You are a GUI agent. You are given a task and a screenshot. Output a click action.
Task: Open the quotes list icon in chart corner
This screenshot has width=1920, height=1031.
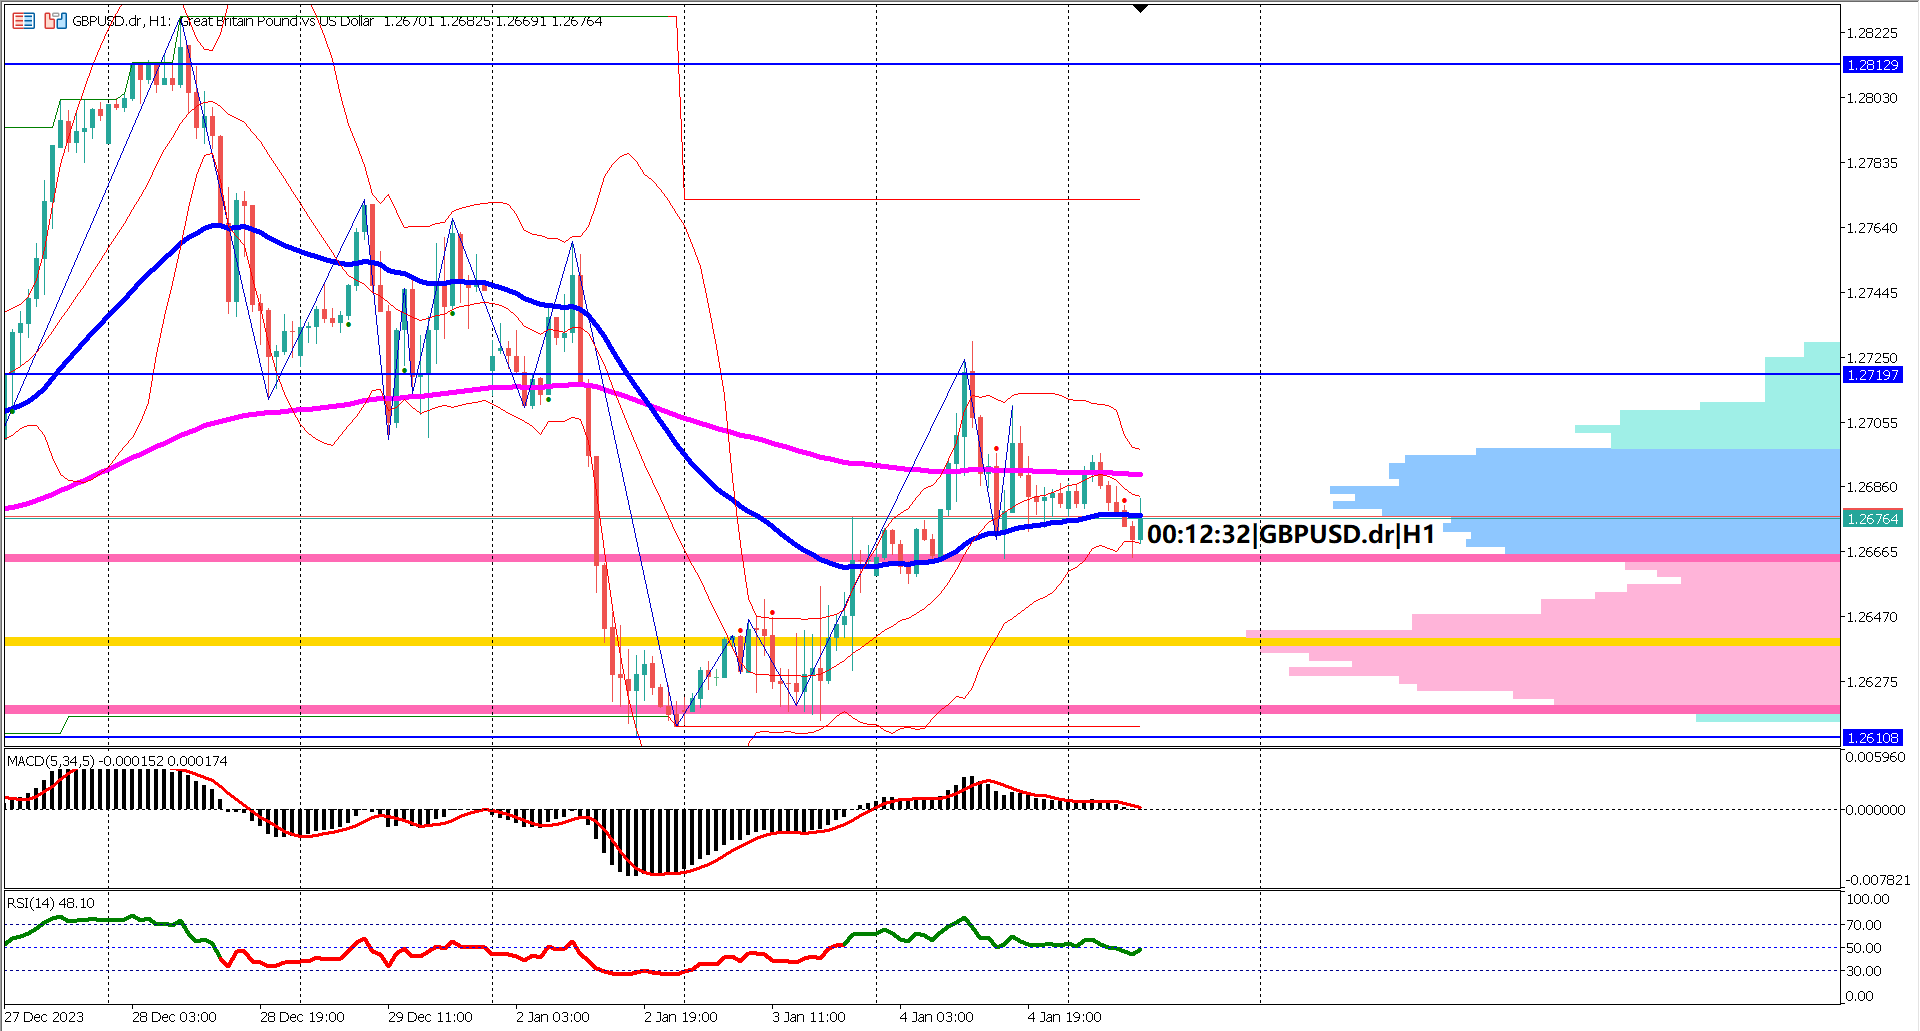pos(23,21)
